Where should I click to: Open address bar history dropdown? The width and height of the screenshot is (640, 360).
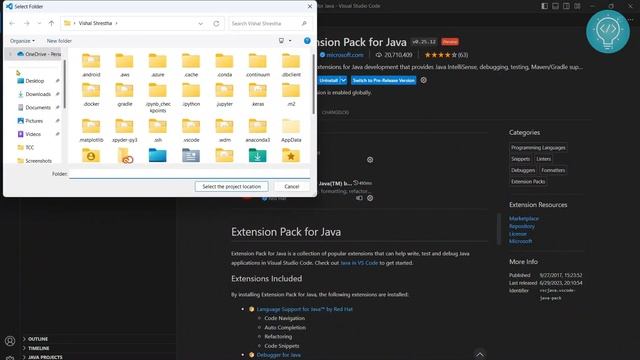coord(200,23)
